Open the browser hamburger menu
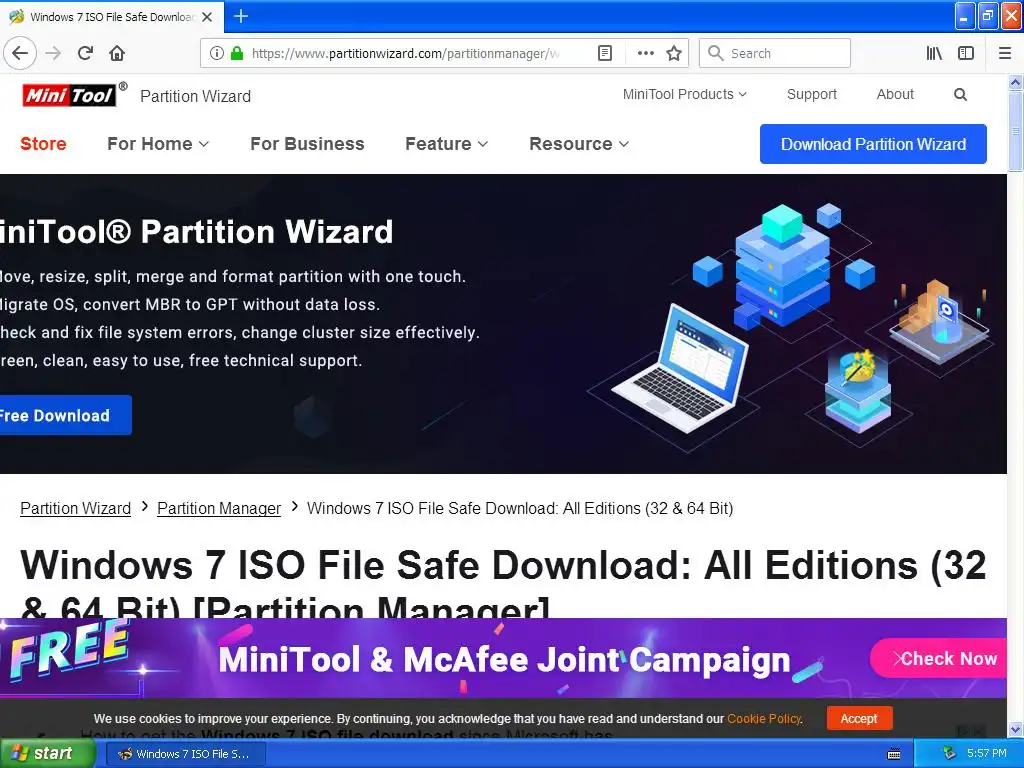Screen dimensions: 1024x768 click(1004, 53)
